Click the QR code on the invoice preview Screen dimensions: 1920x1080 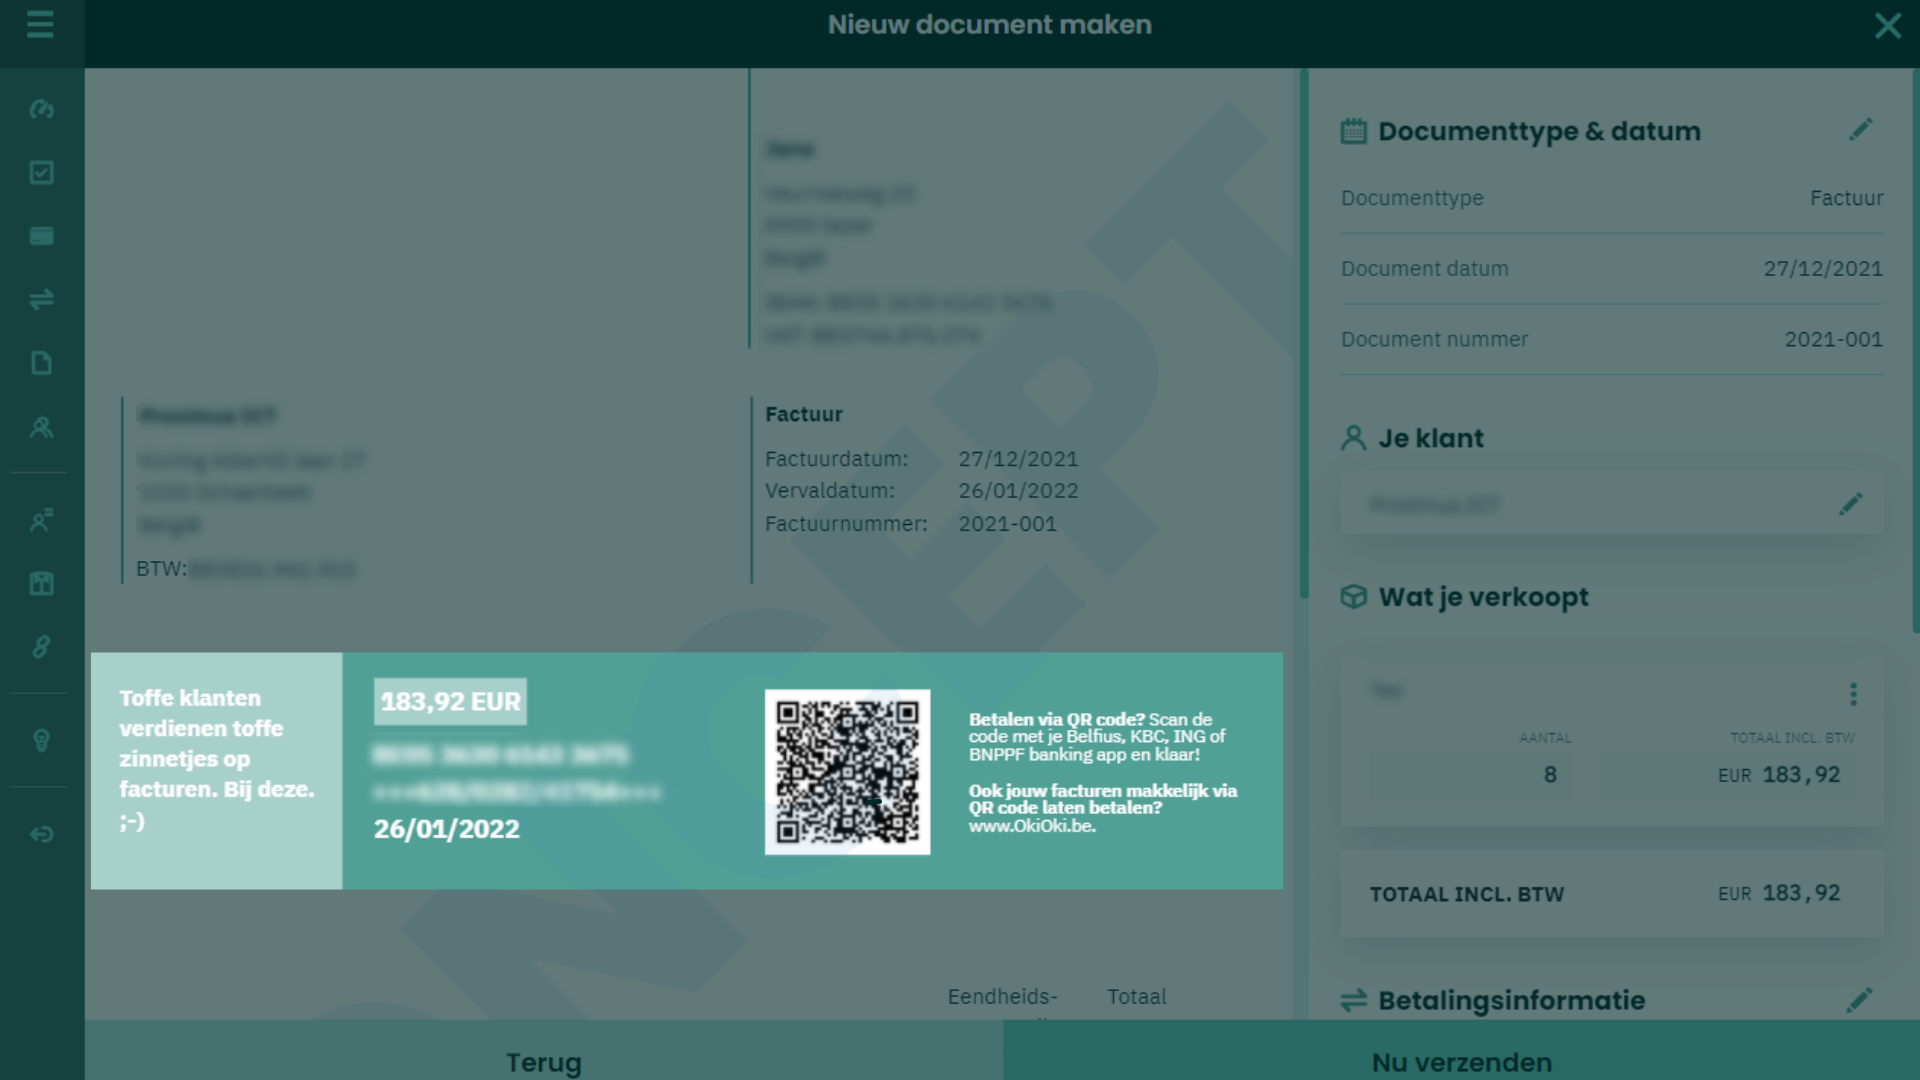pos(847,772)
